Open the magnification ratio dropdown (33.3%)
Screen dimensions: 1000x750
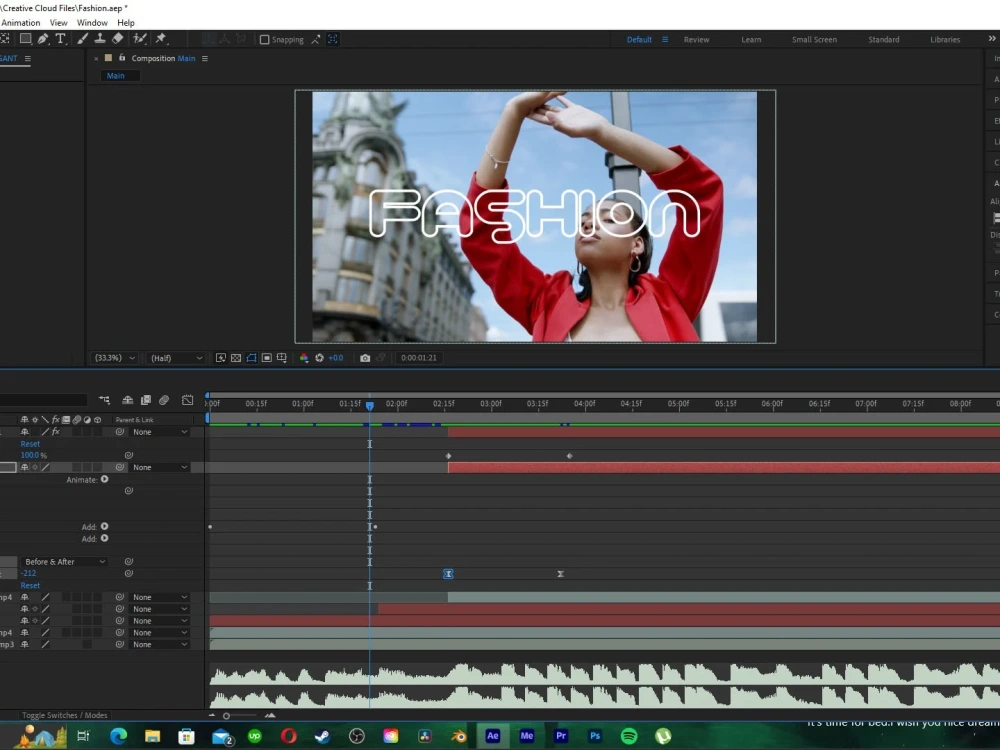(115, 358)
